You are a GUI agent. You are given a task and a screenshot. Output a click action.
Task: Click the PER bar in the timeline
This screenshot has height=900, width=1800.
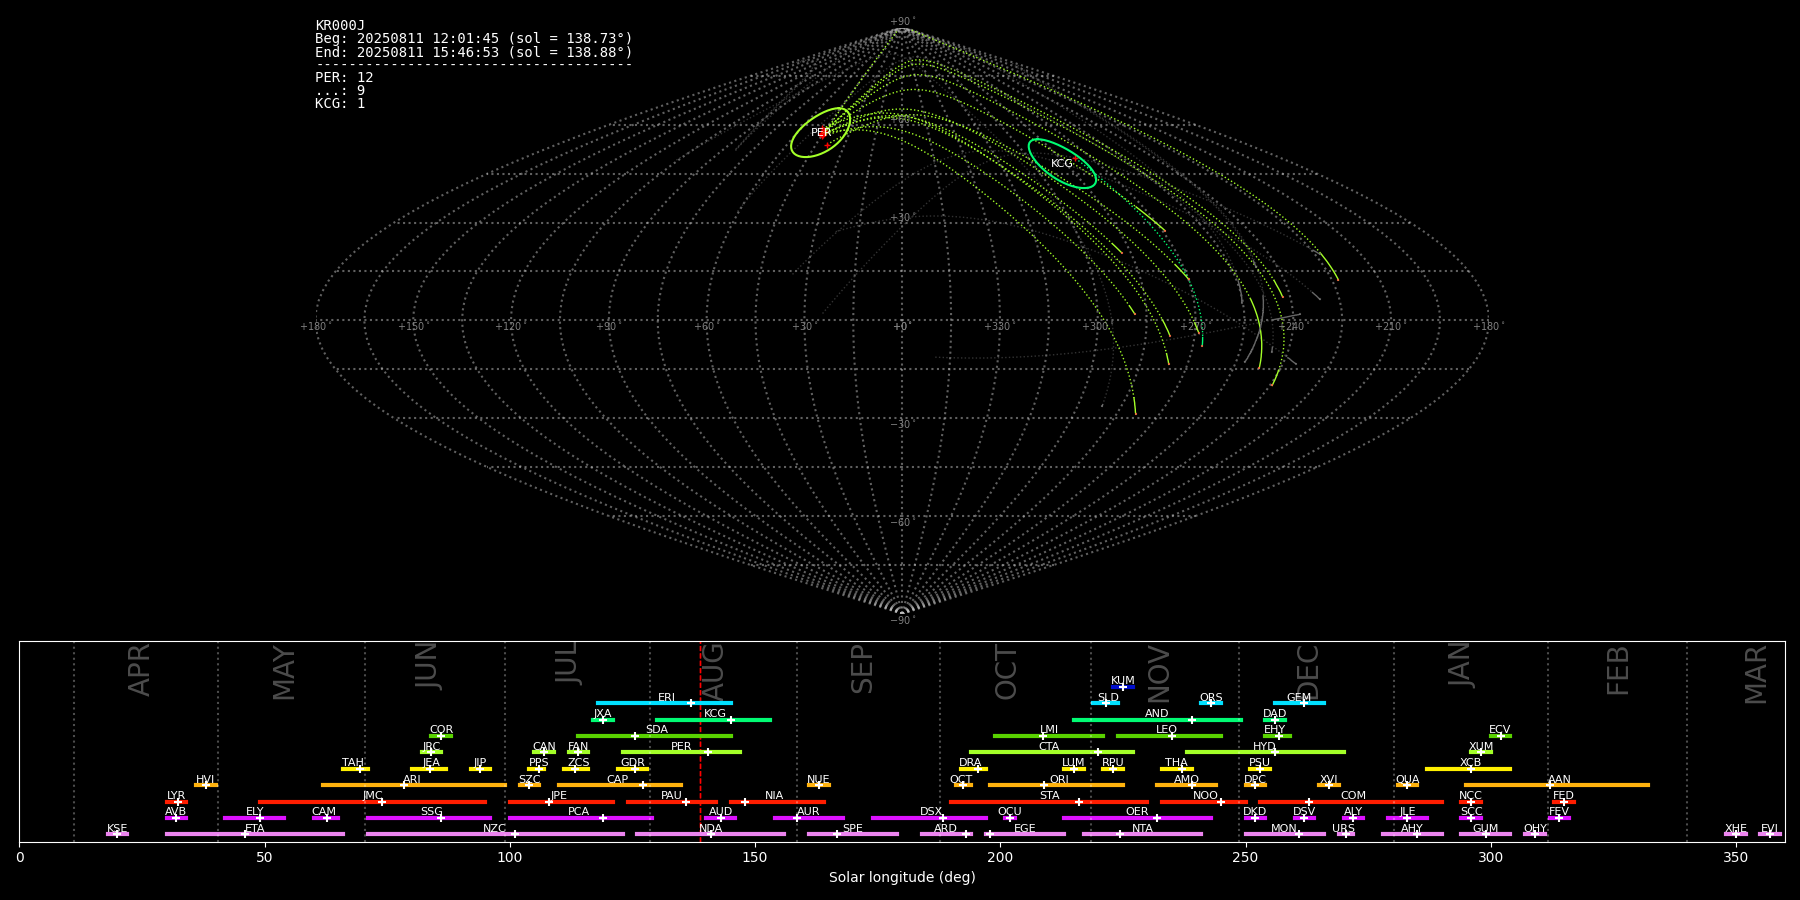click(x=681, y=752)
